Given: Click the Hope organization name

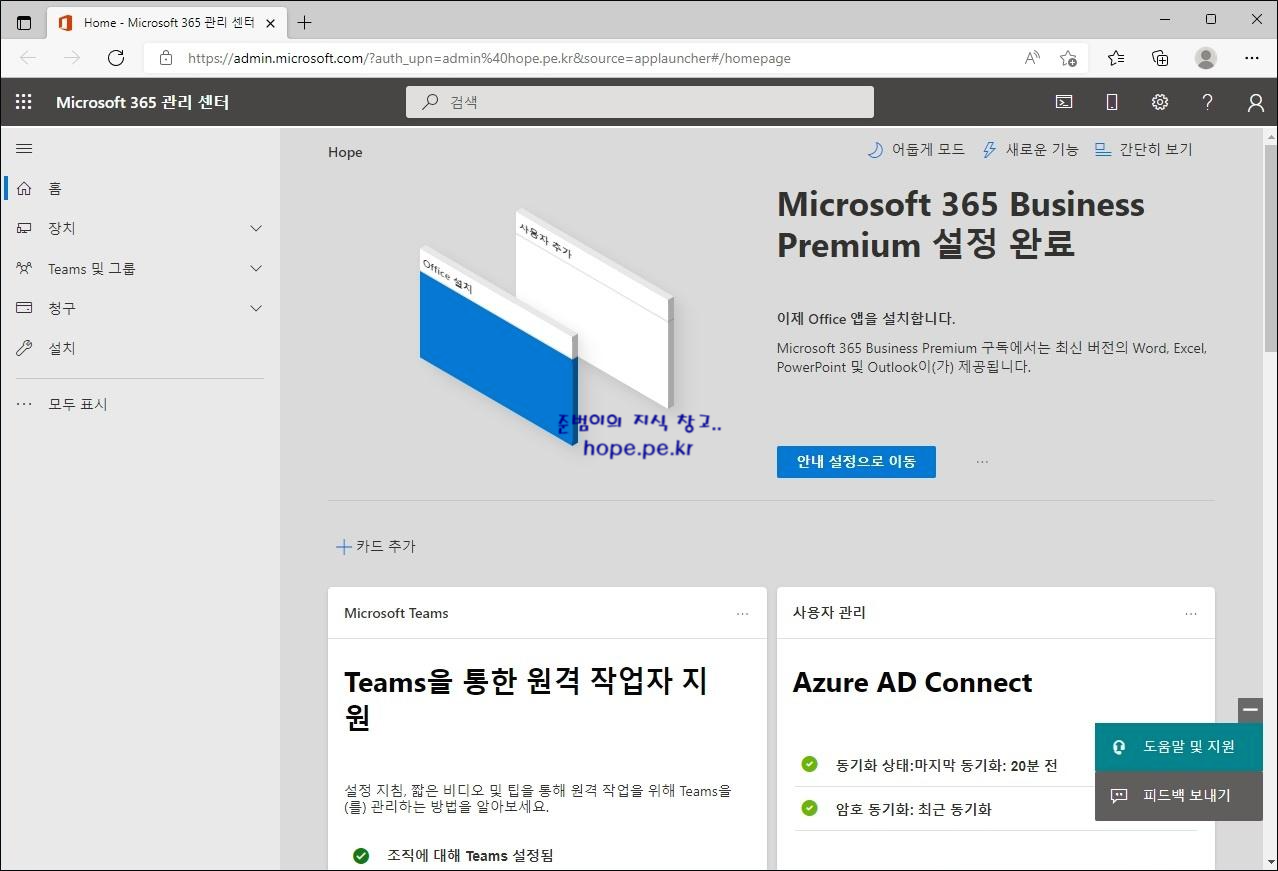Looking at the screenshot, I should [x=345, y=152].
